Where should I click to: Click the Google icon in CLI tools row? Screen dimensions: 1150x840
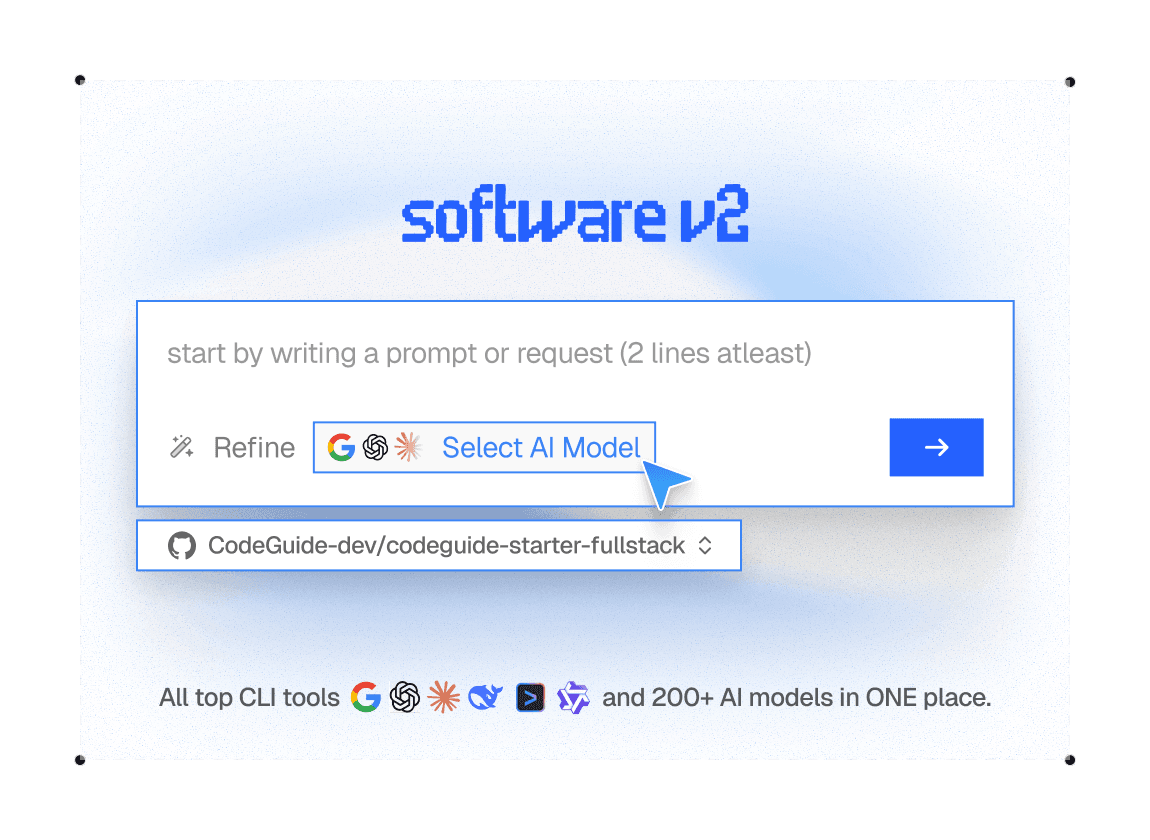[366, 697]
